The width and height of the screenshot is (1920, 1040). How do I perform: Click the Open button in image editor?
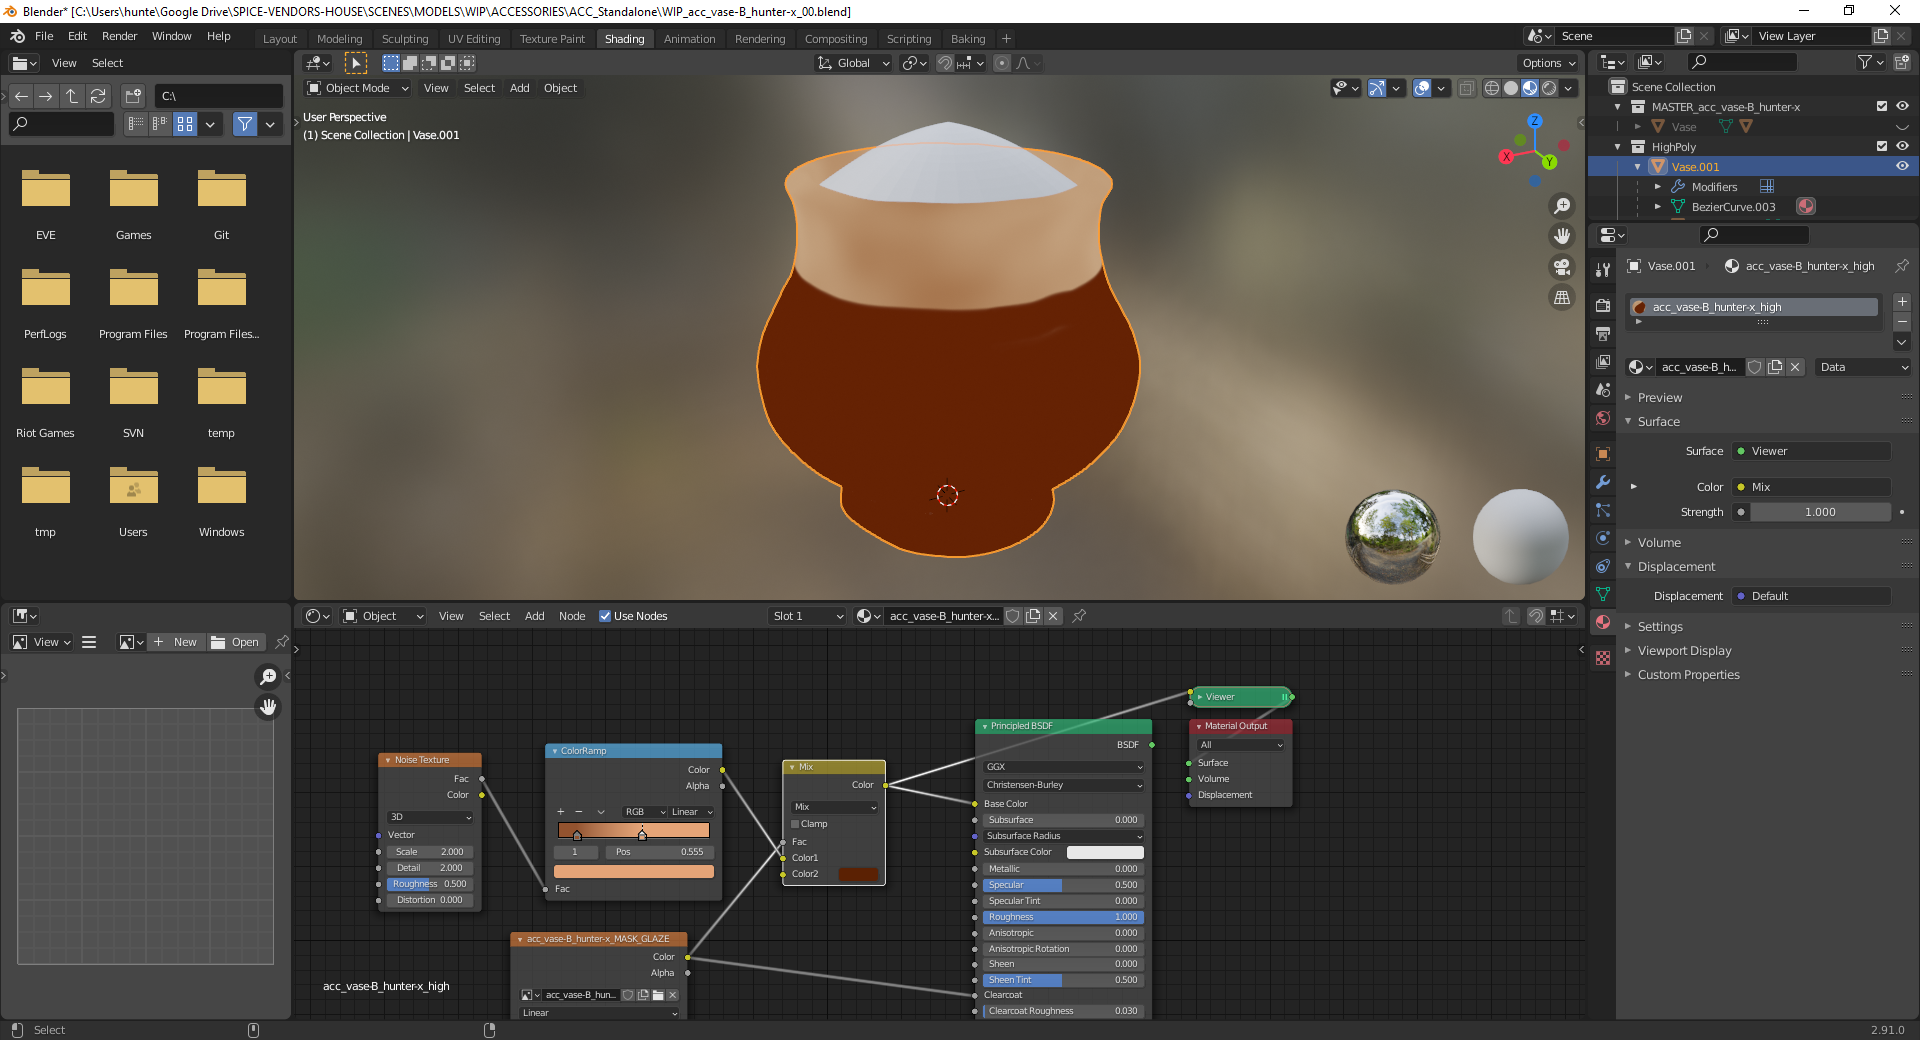point(236,642)
